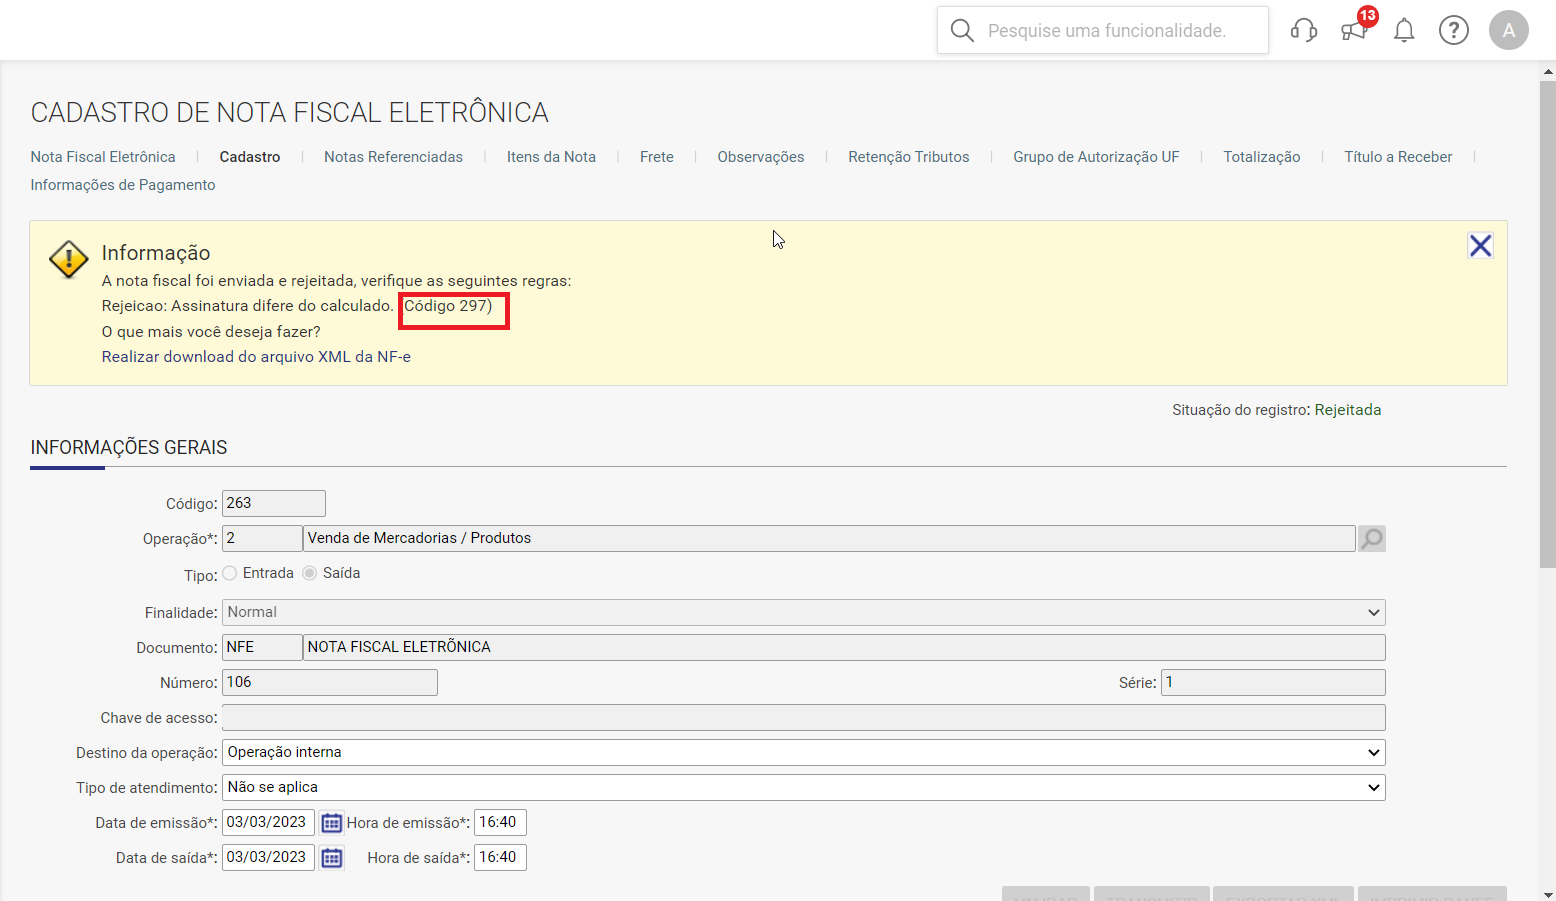Expand the Destino da operação dropdown
Image resolution: width=1556 pixels, height=901 pixels.
click(804, 752)
